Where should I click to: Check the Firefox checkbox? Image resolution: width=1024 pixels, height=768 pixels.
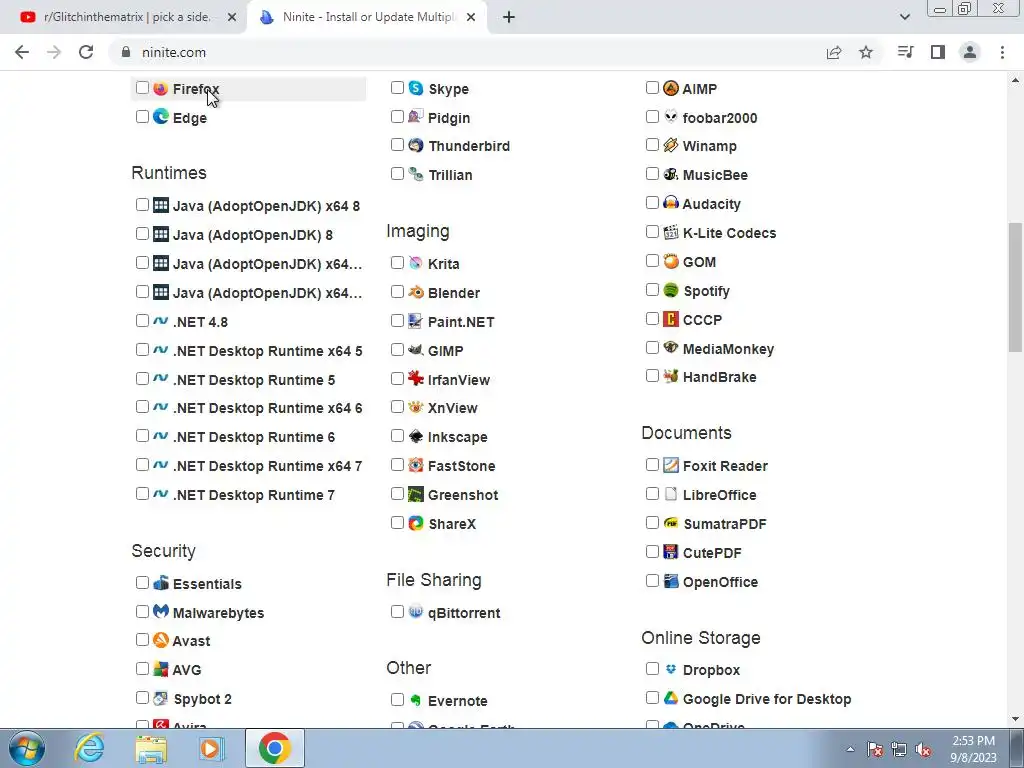pyautogui.click(x=142, y=88)
